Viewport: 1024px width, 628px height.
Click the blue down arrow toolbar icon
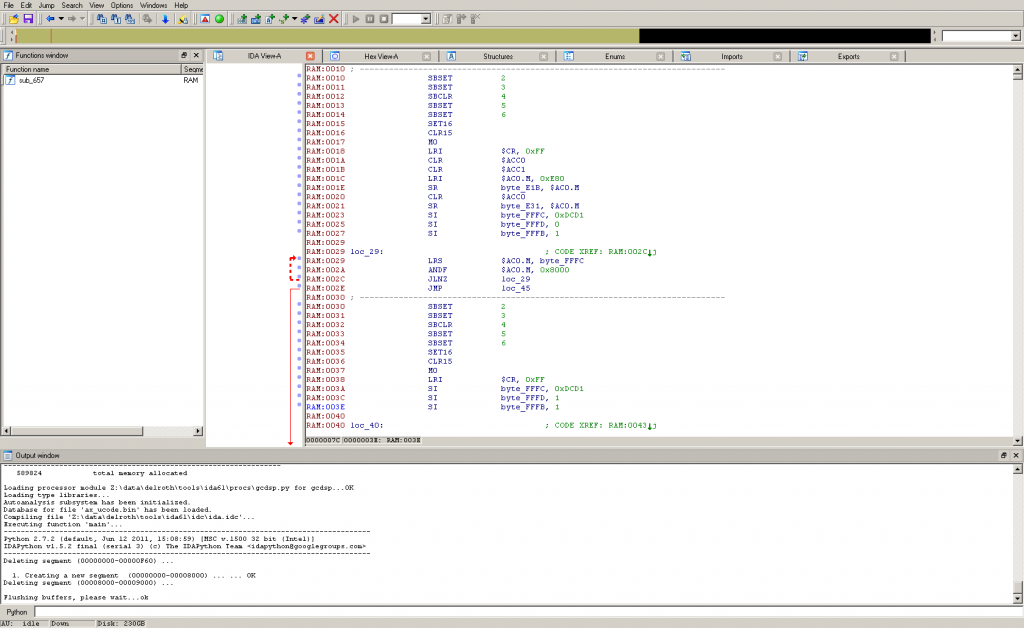click(x=165, y=19)
